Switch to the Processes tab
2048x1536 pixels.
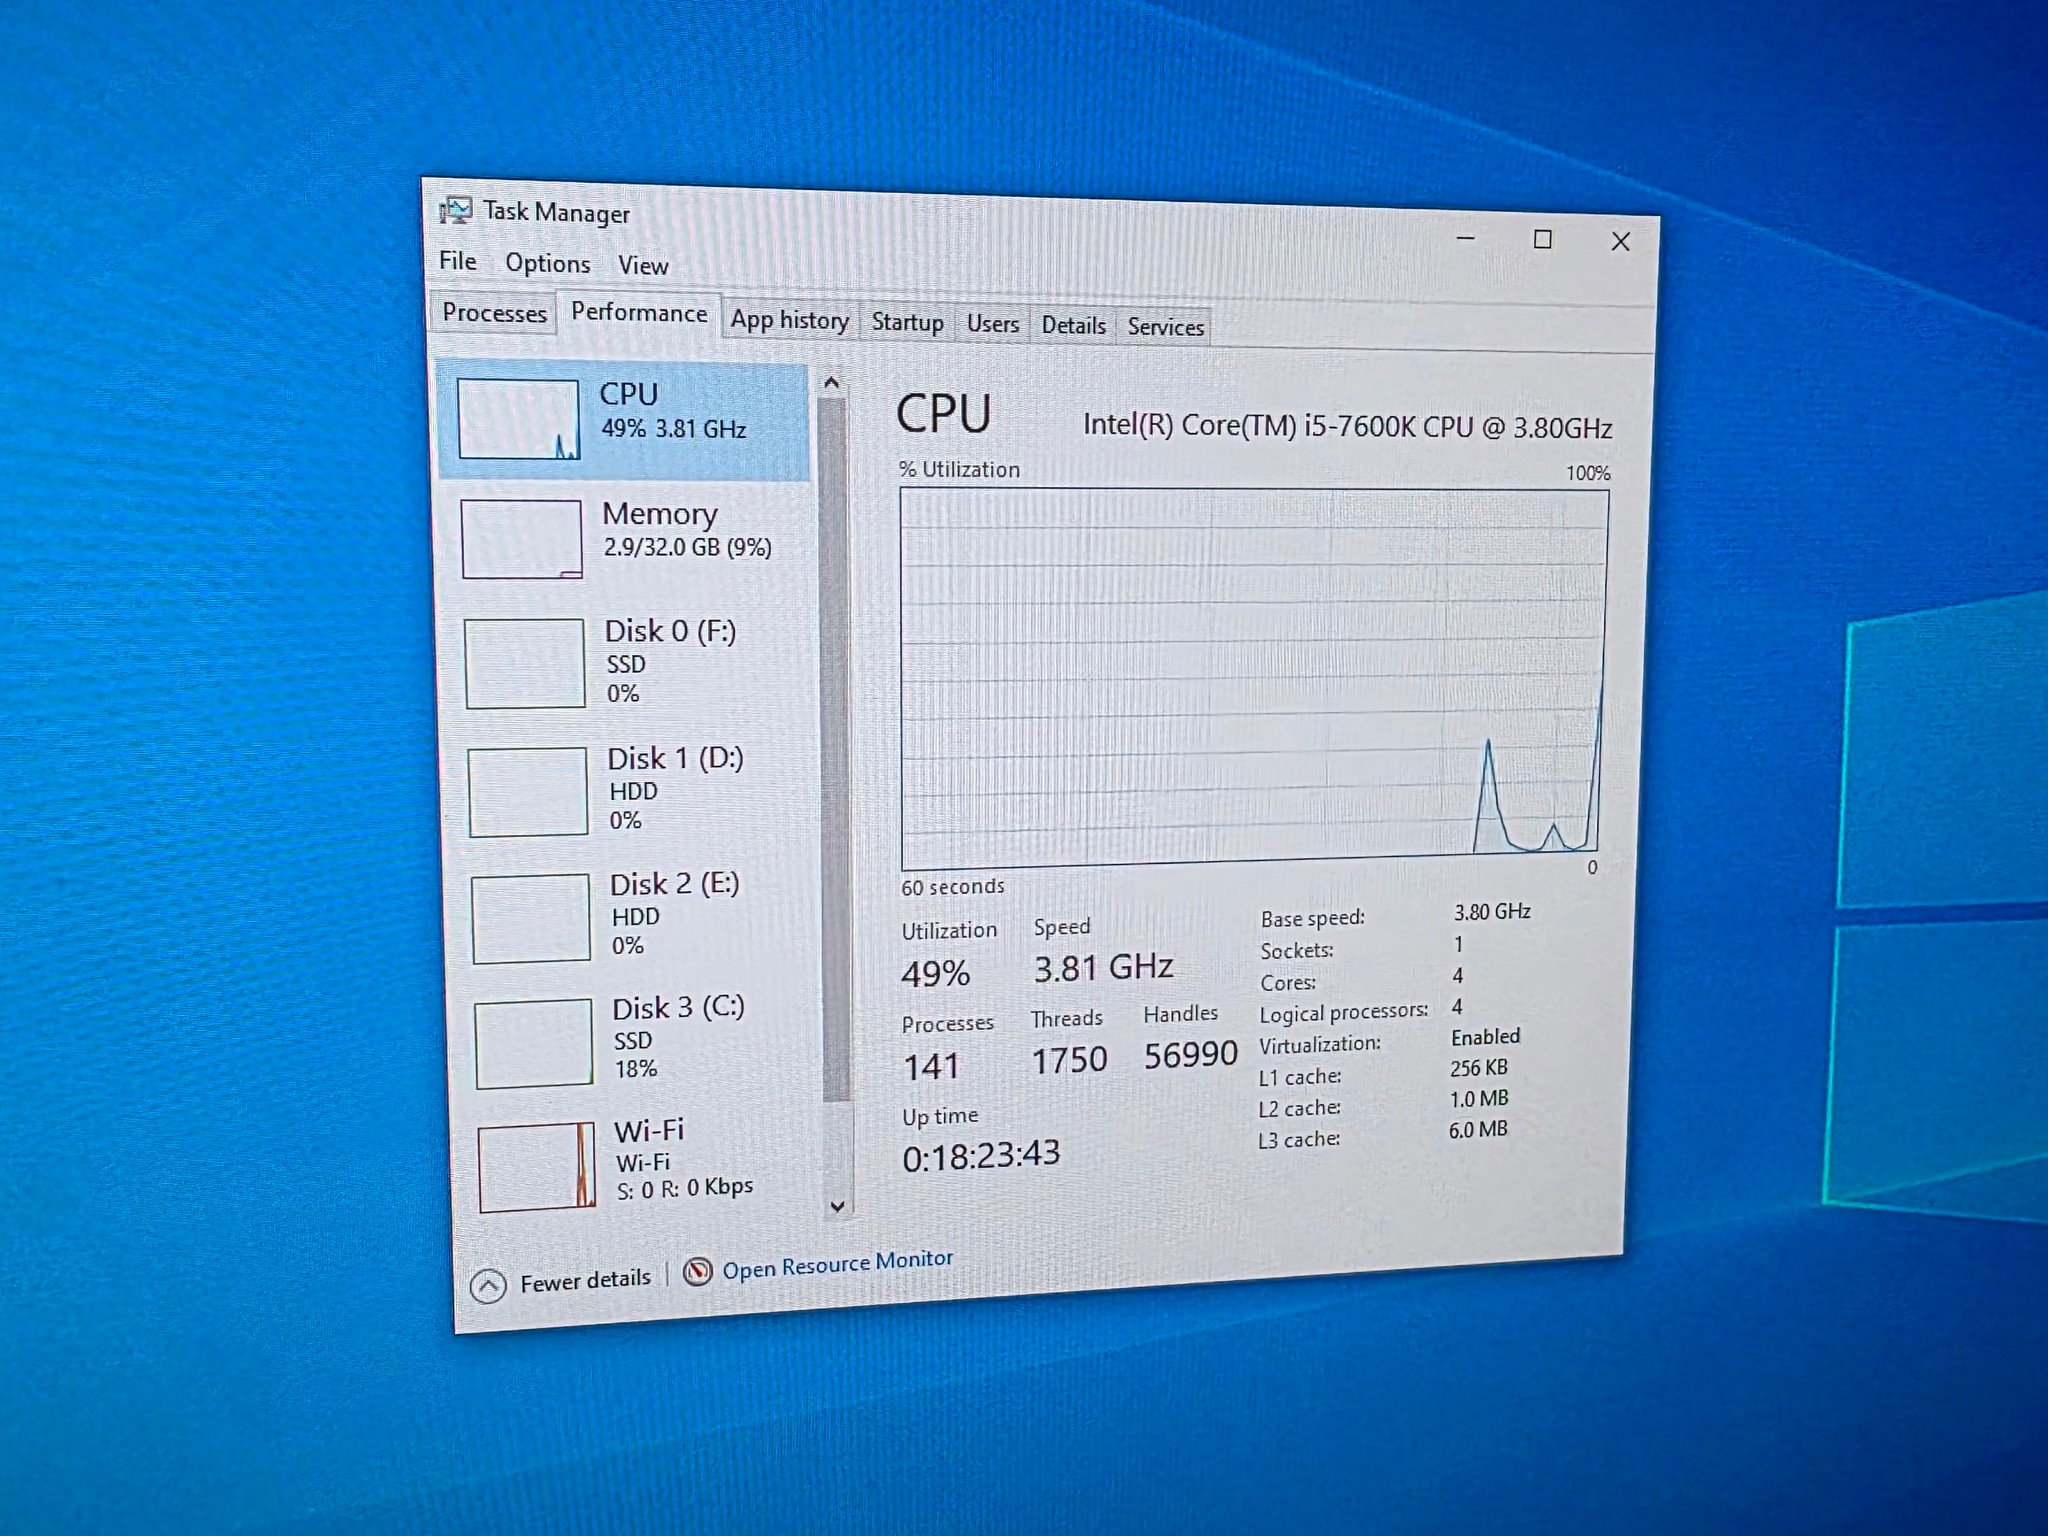pyautogui.click(x=494, y=313)
